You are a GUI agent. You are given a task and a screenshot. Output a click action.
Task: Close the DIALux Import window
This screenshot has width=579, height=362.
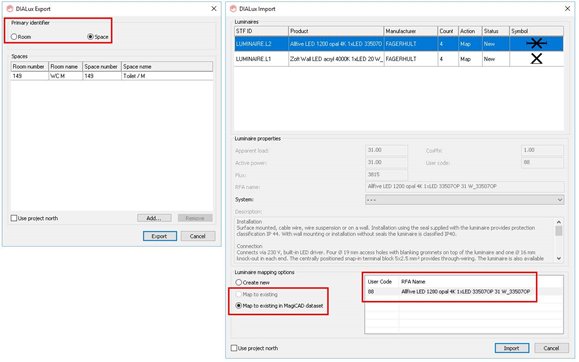click(568, 8)
